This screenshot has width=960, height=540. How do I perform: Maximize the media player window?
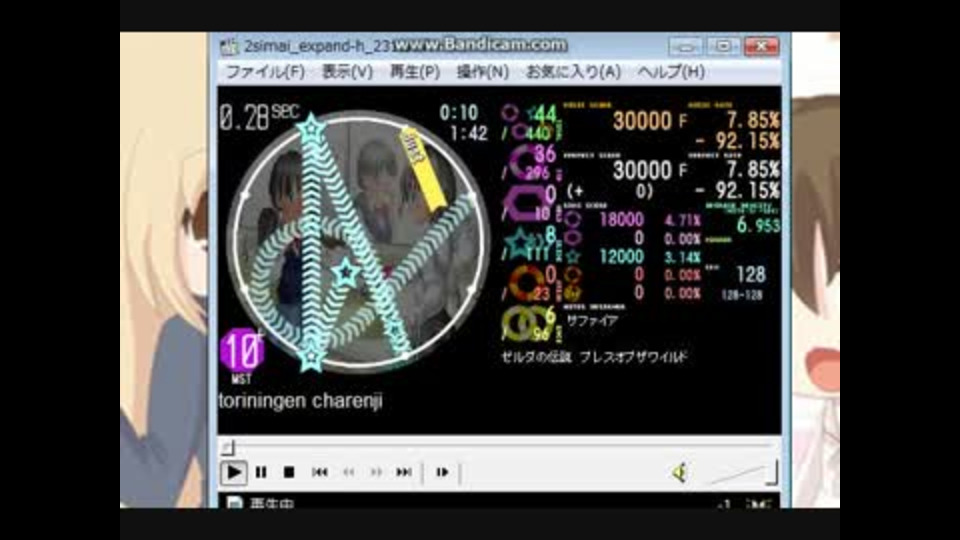[723, 47]
